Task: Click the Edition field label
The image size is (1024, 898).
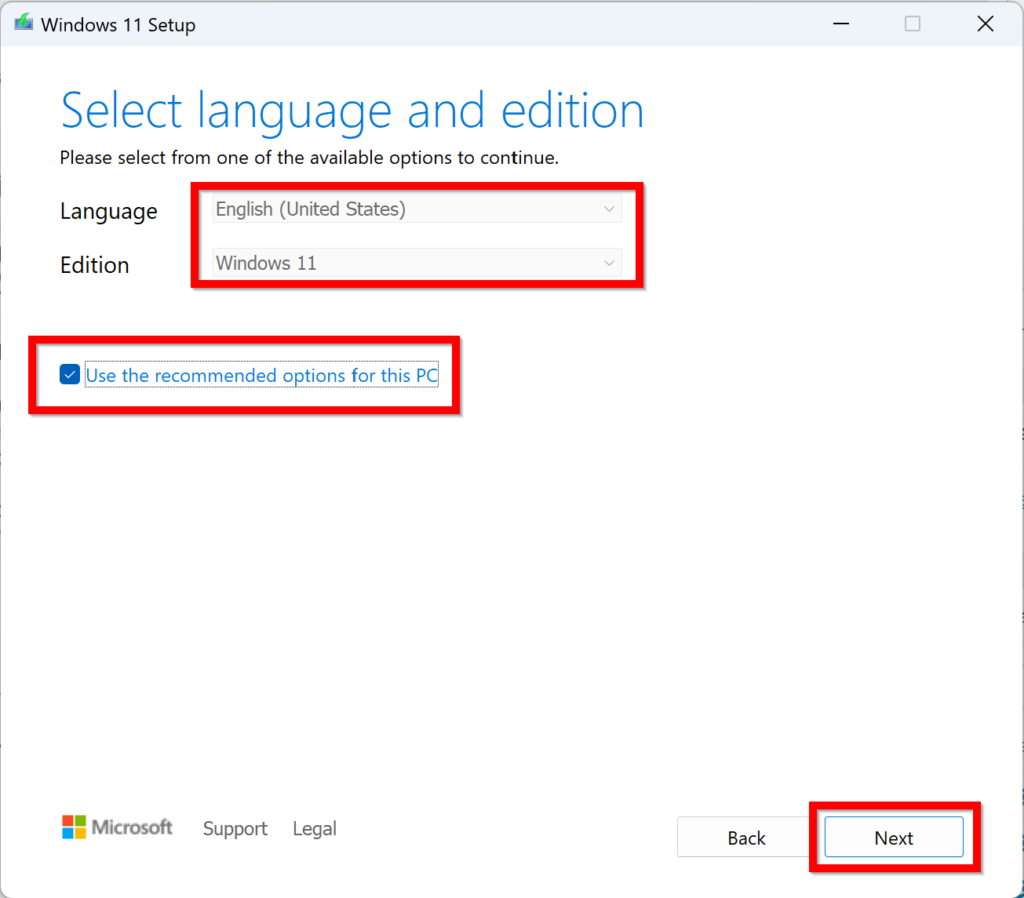Action: pos(94,265)
